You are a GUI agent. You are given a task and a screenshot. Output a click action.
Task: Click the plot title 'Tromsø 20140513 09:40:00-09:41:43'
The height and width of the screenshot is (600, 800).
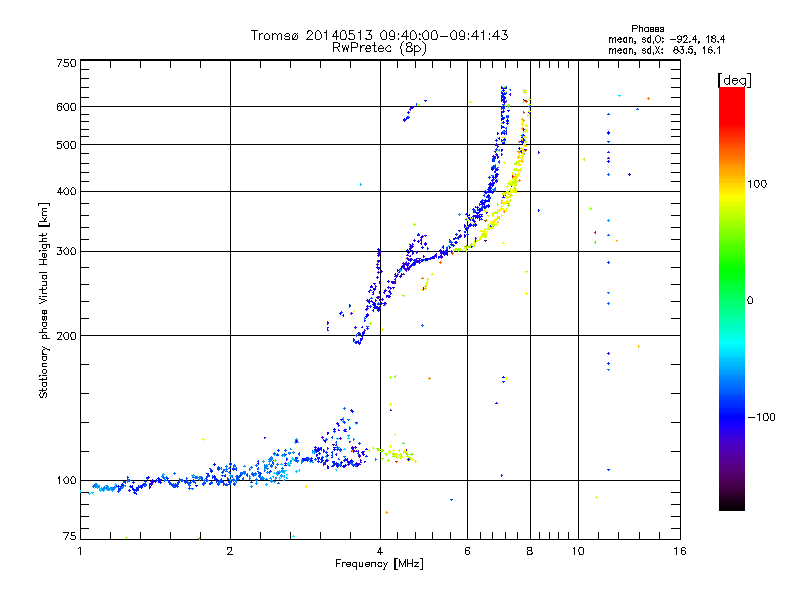coord(379,35)
